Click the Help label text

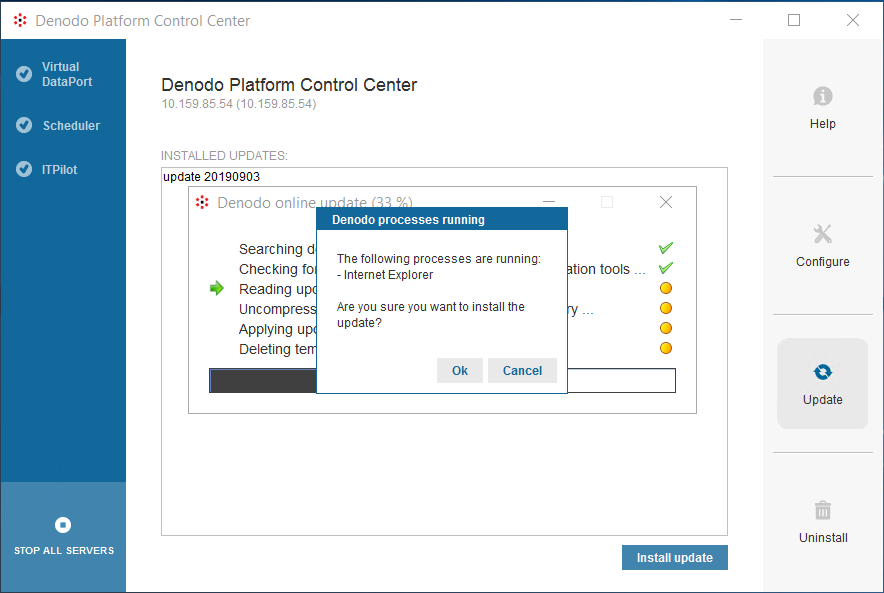pos(823,123)
